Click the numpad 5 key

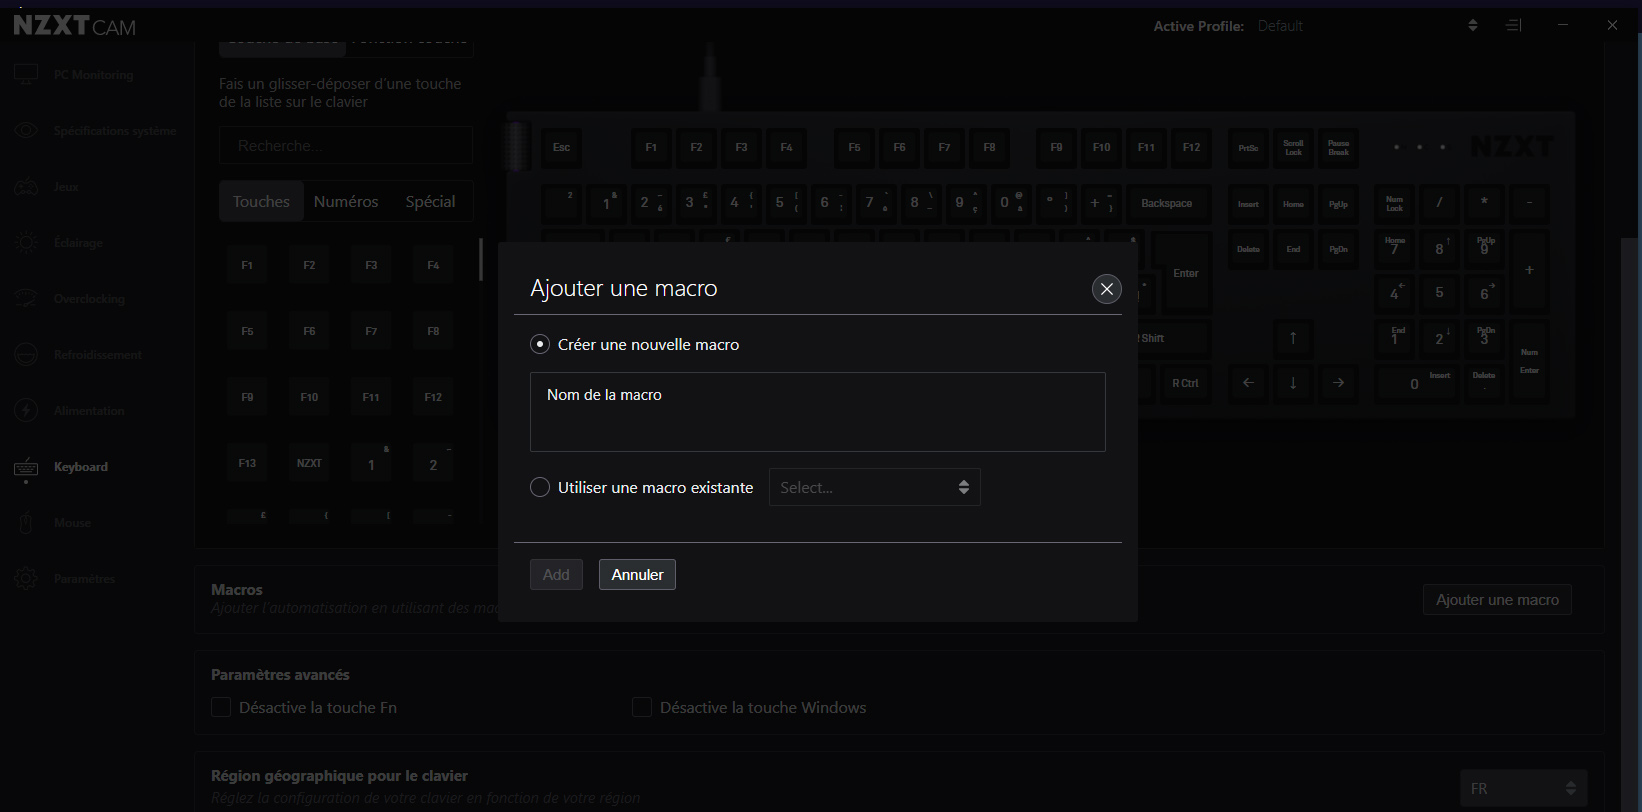[x=1439, y=293]
